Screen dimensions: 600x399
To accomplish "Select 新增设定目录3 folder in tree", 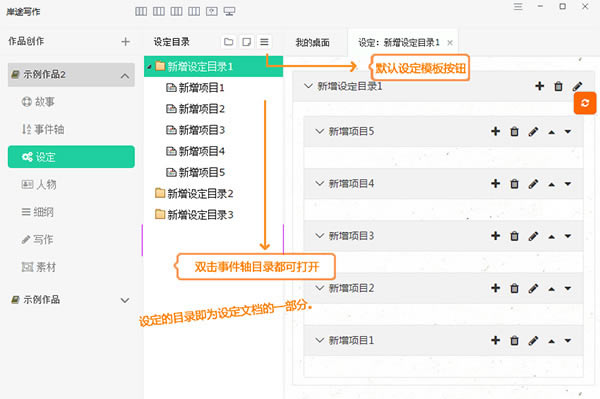I will point(194,215).
